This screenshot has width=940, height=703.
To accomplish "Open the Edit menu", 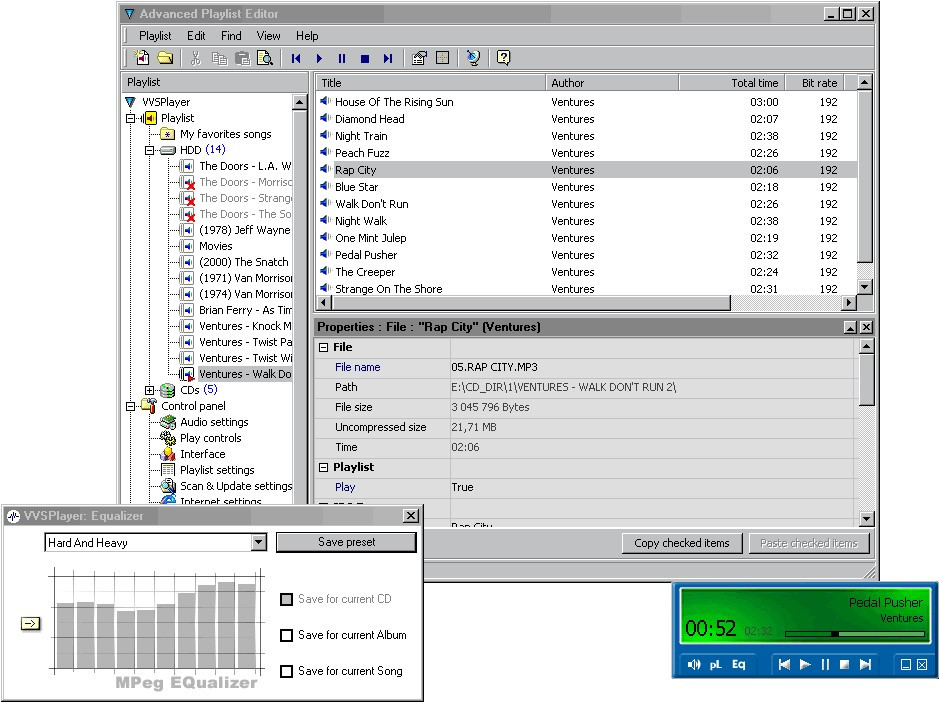I will (196, 36).
